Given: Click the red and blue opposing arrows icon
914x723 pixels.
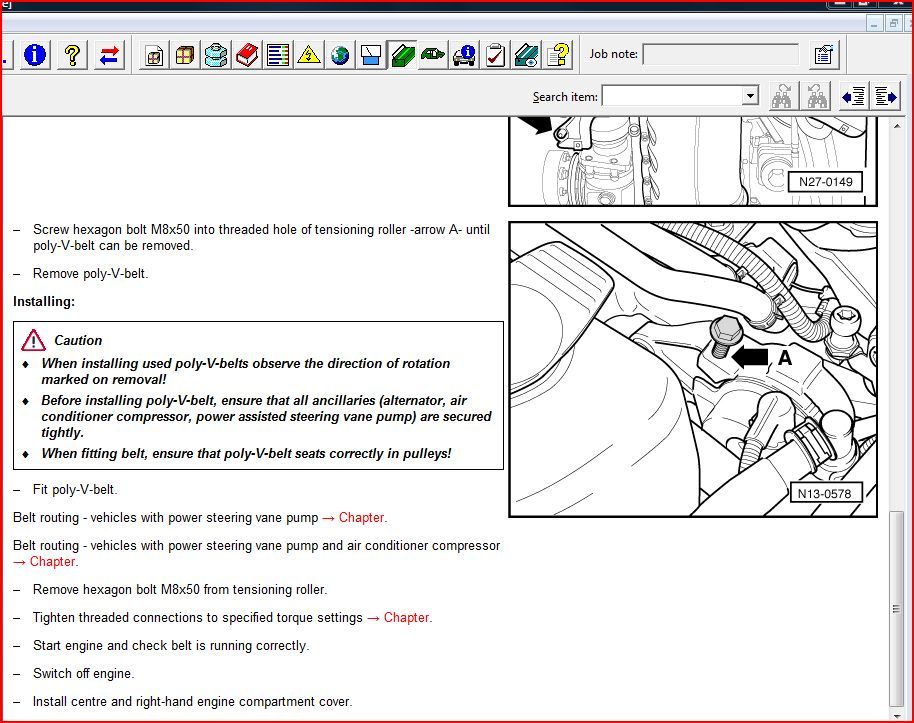Looking at the screenshot, I should click(110, 55).
